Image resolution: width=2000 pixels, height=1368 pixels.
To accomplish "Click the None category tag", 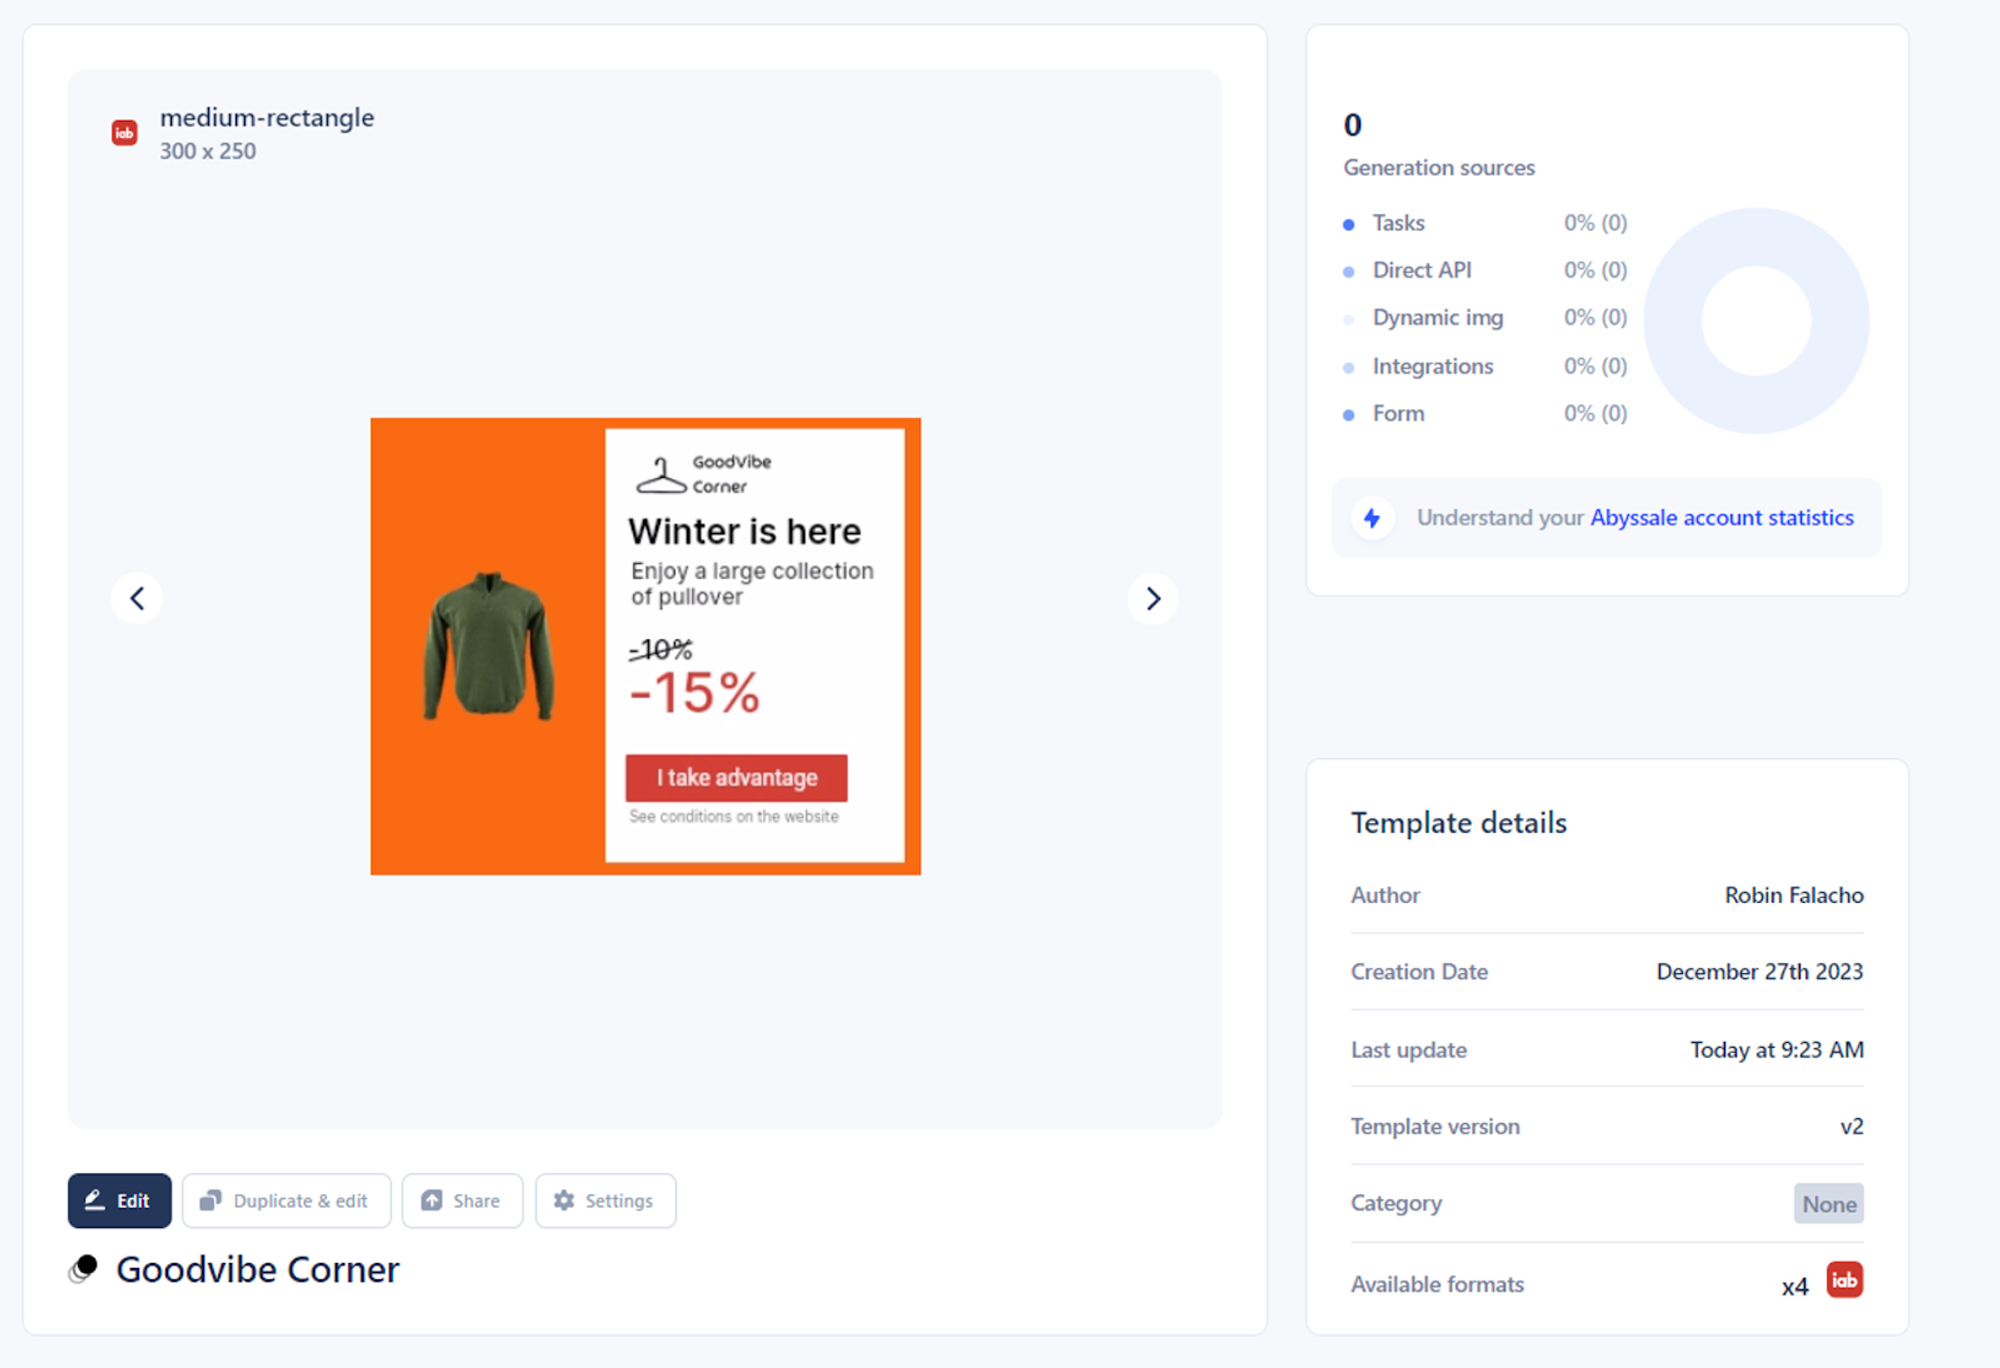I will click(x=1829, y=1204).
